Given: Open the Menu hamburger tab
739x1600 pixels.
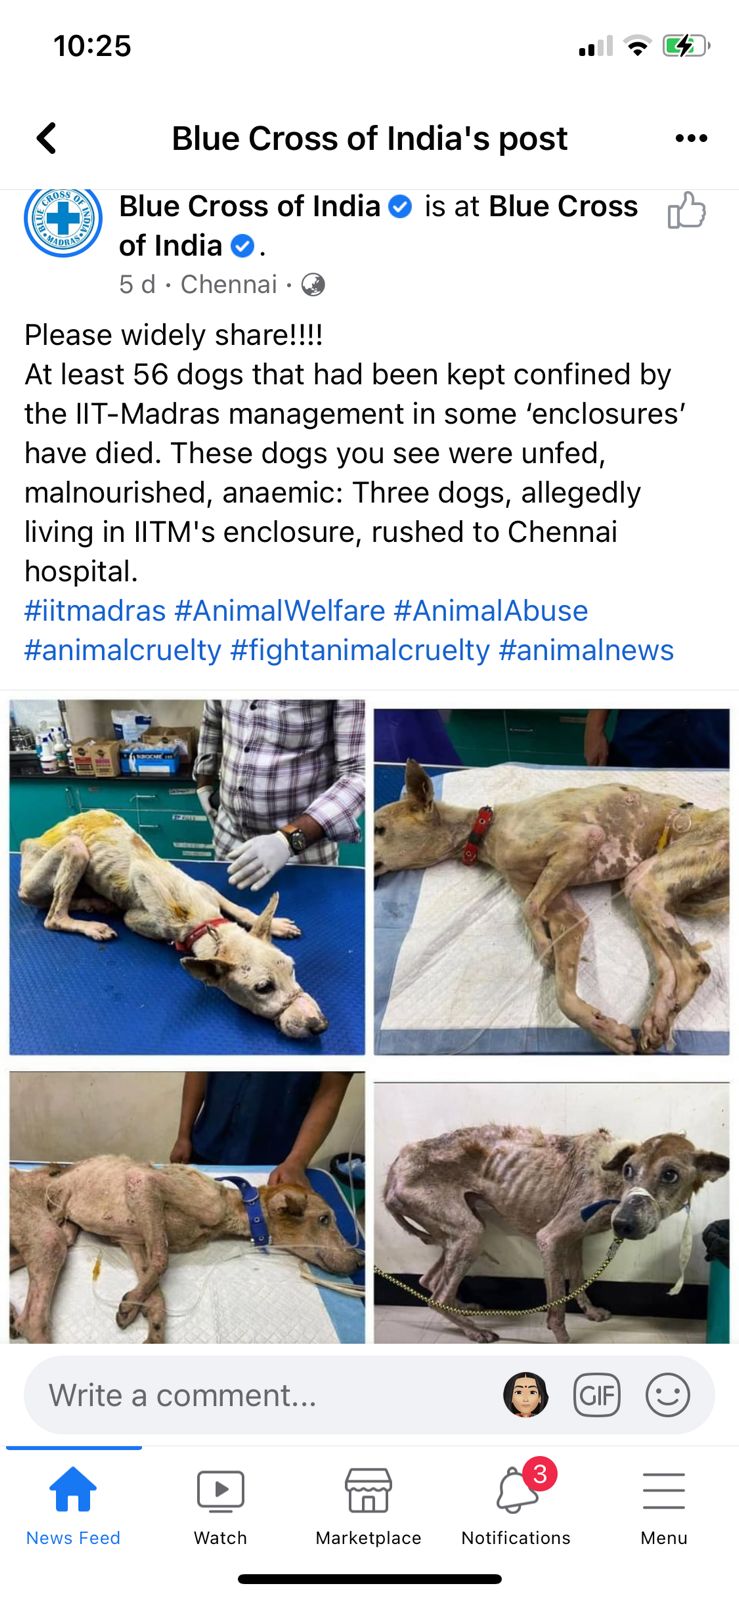Looking at the screenshot, I should 664,1504.
